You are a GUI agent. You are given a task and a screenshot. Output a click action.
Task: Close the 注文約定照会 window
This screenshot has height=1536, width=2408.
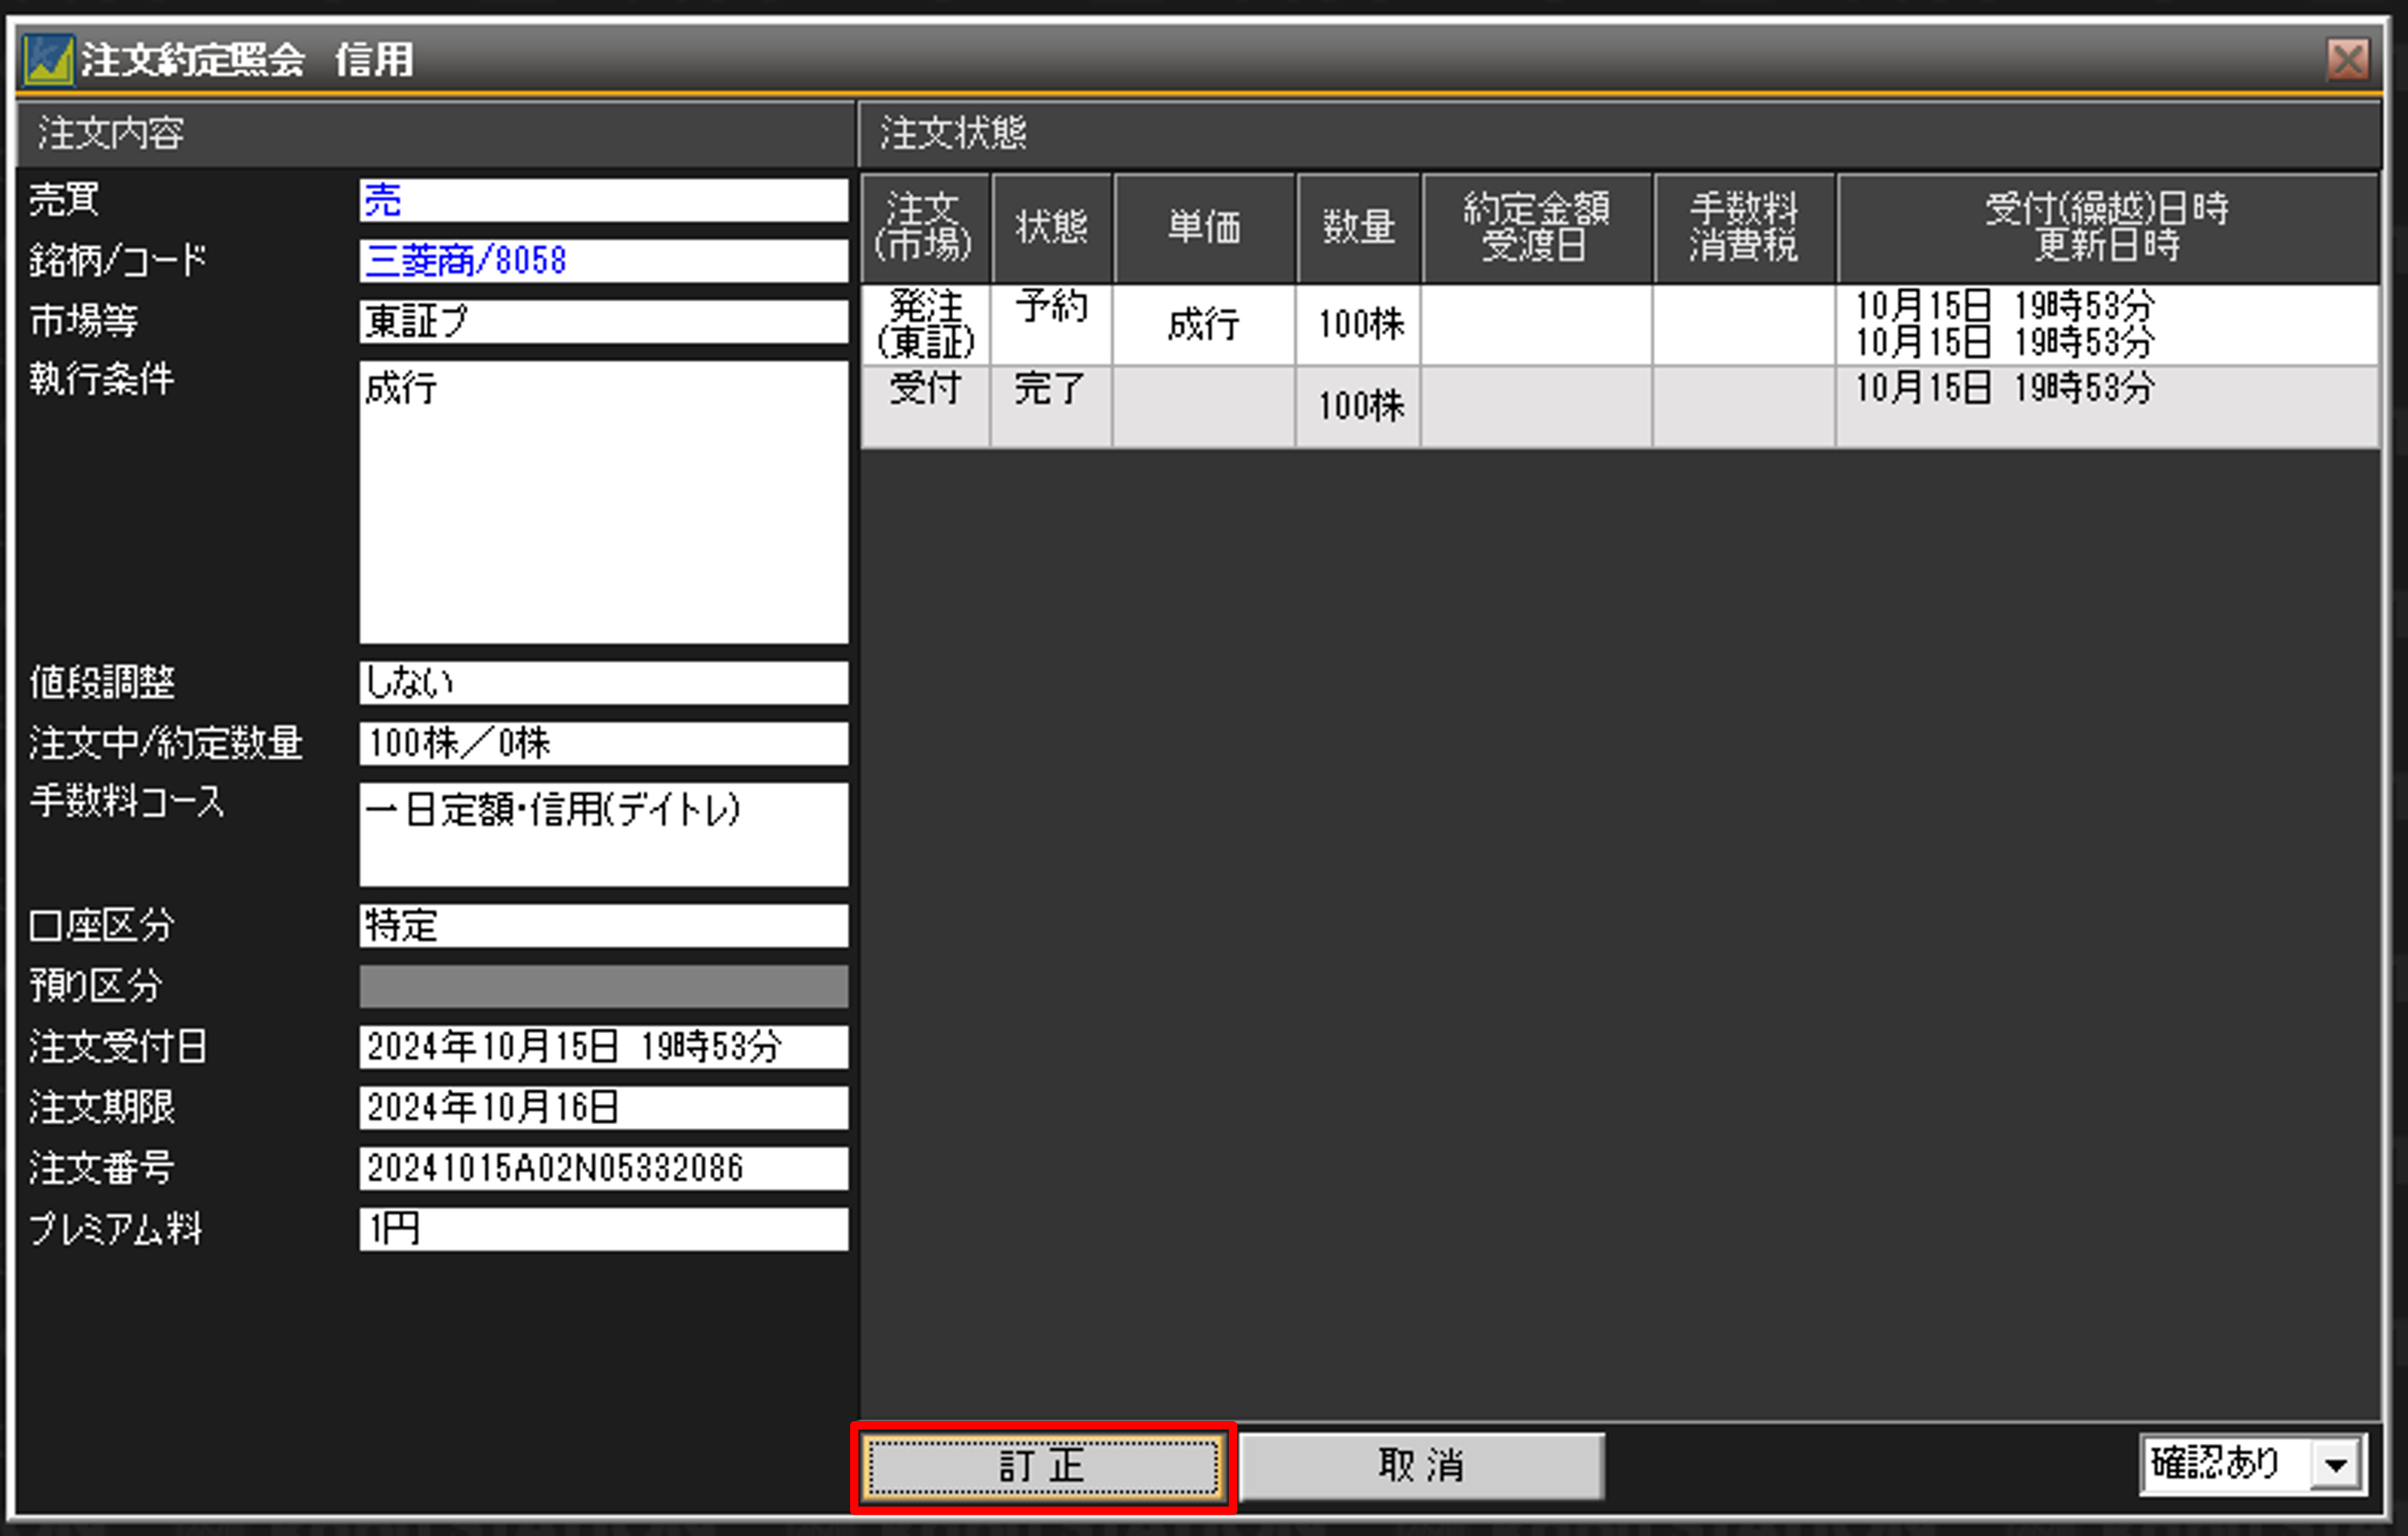2347,59
